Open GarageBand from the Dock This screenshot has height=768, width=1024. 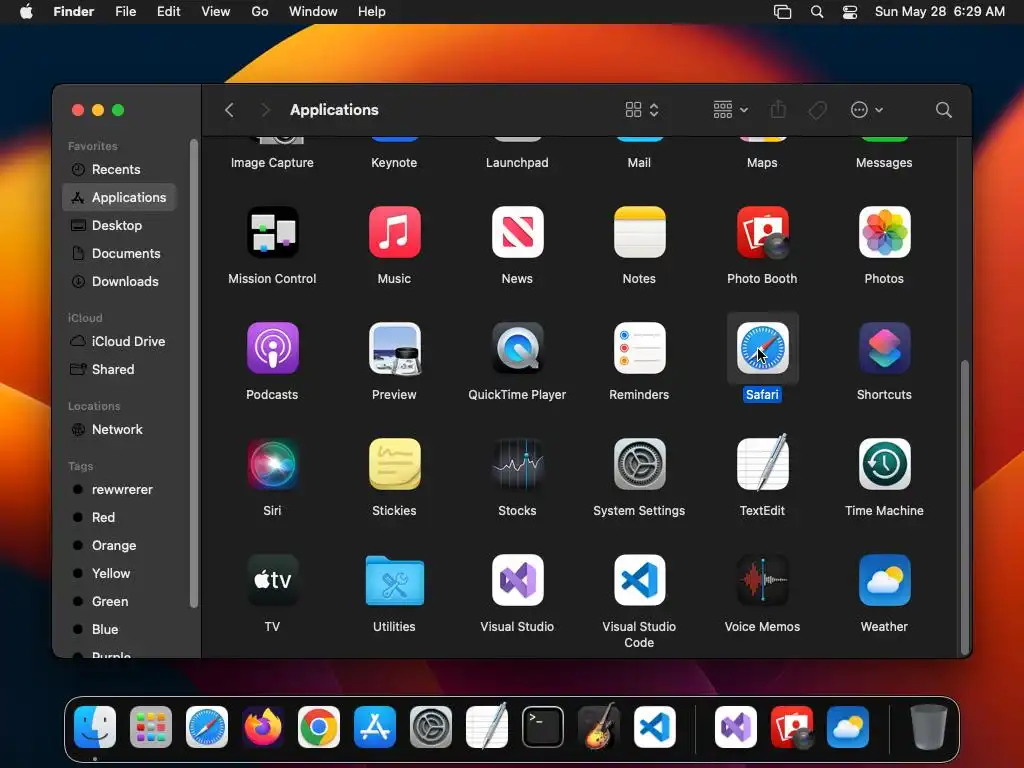click(x=598, y=727)
